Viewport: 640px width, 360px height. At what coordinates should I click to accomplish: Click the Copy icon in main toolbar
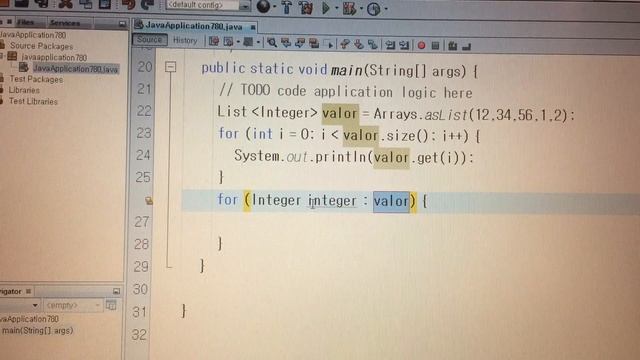coord(86,4)
